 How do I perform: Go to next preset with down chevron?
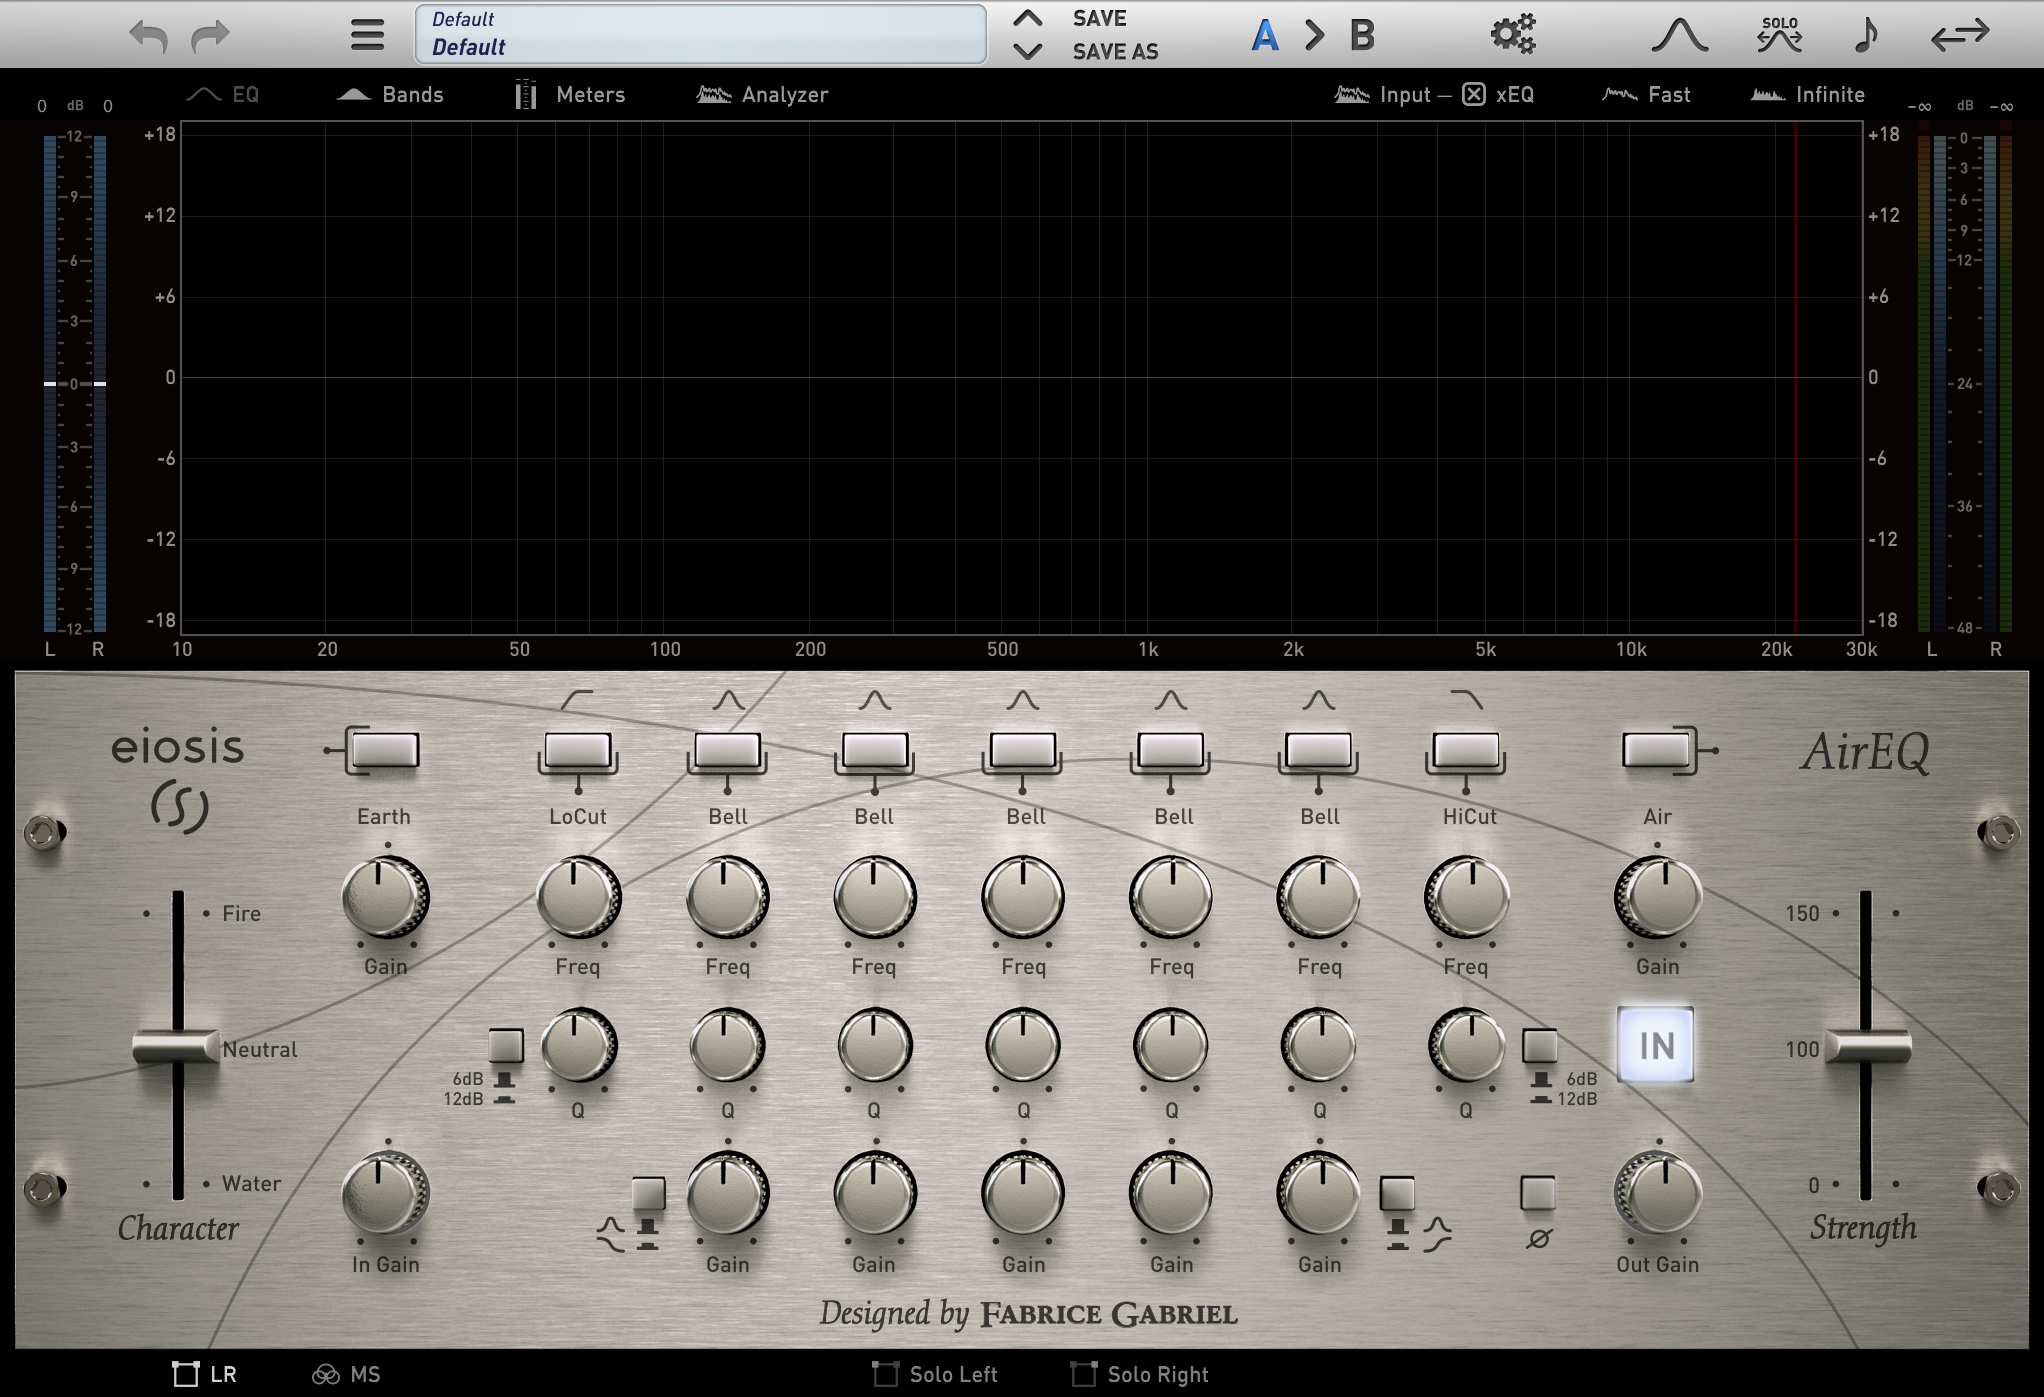pos(1028,51)
